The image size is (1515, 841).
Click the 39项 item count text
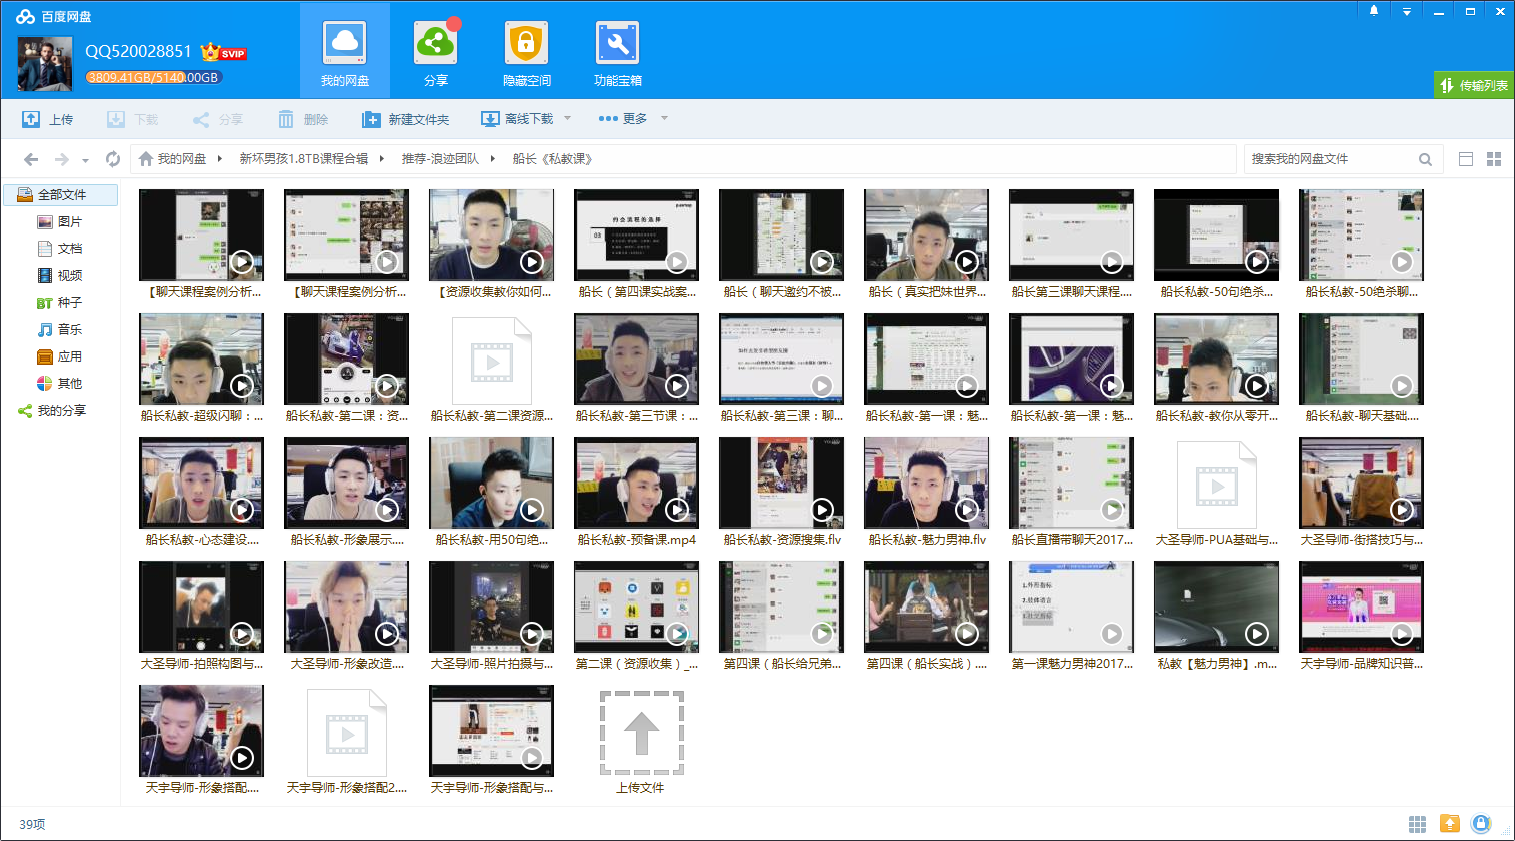(32, 824)
